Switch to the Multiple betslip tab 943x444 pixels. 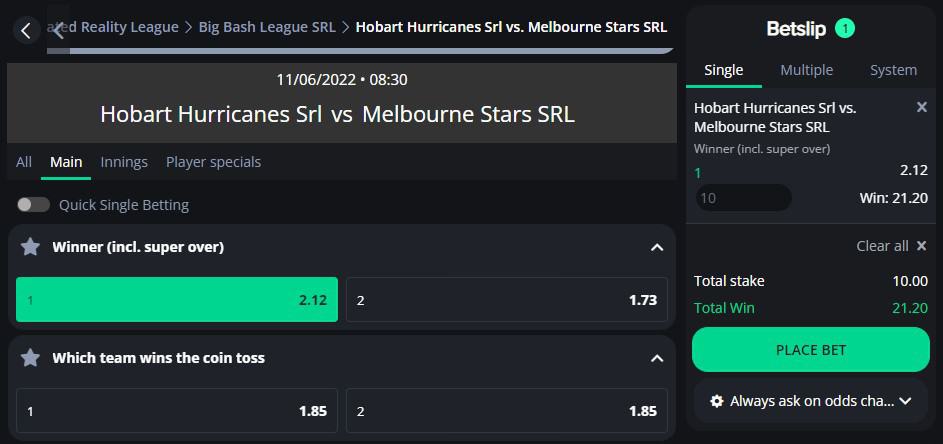pos(806,70)
